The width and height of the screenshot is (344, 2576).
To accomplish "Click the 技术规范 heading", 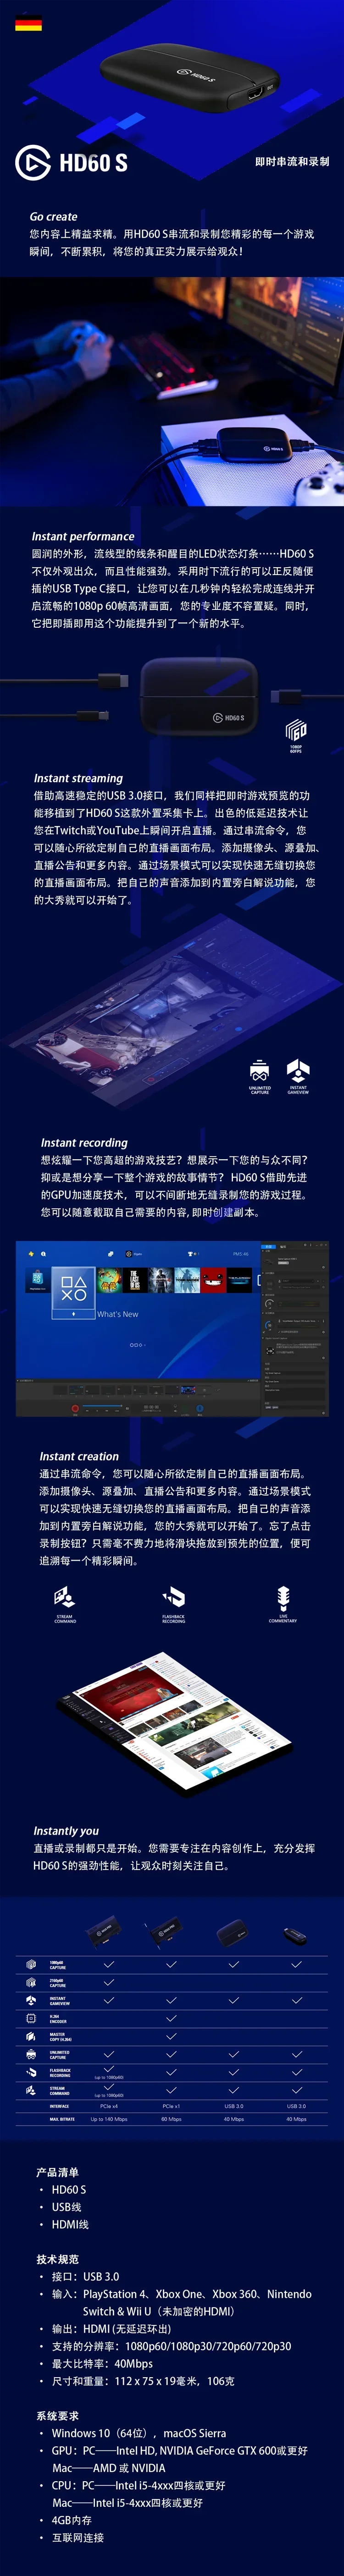I will point(57,2258).
